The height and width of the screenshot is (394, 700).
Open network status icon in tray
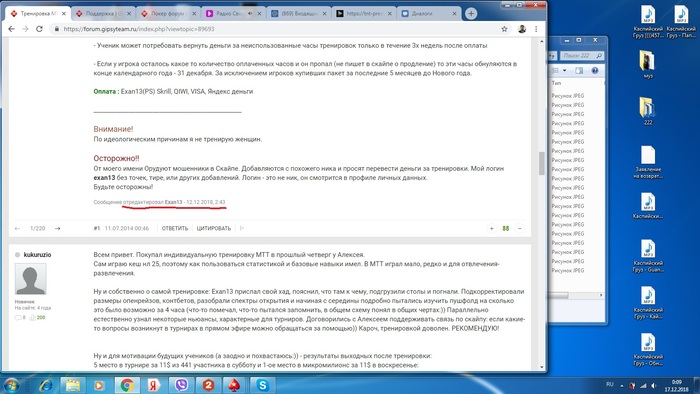coord(643,386)
